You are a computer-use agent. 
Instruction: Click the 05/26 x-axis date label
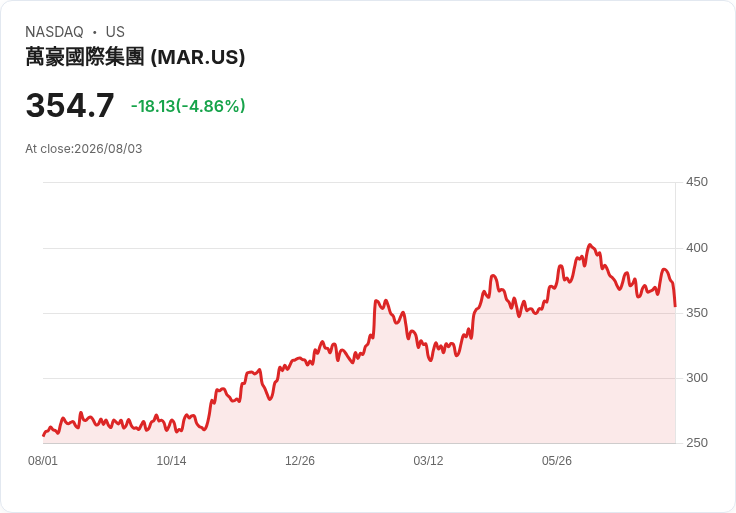tap(557, 461)
